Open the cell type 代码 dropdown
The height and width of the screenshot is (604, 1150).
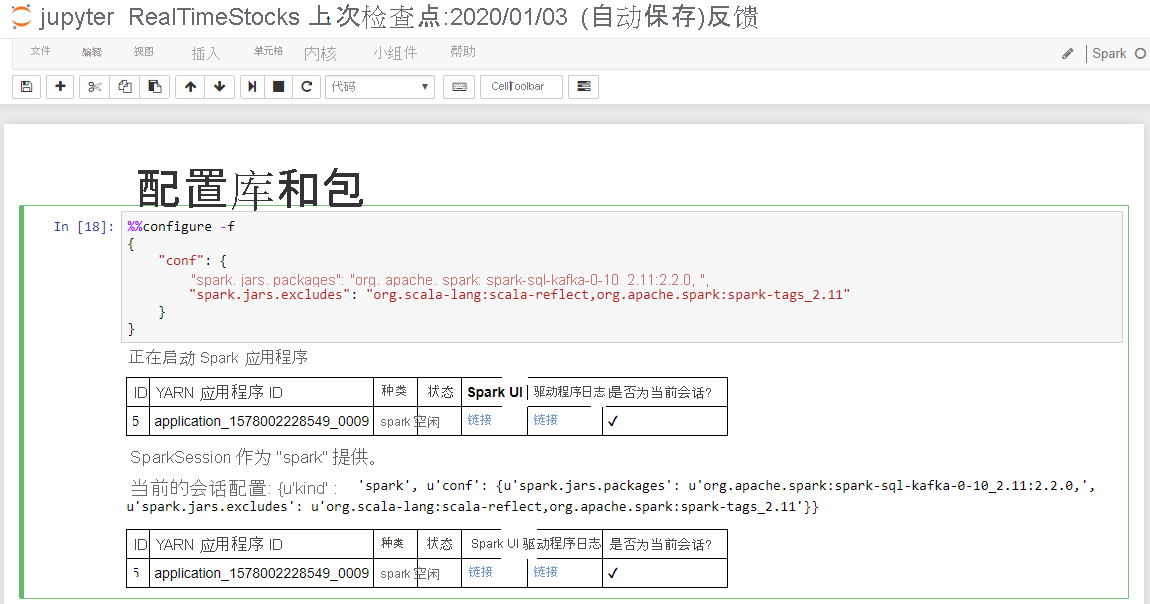pyautogui.click(x=380, y=86)
